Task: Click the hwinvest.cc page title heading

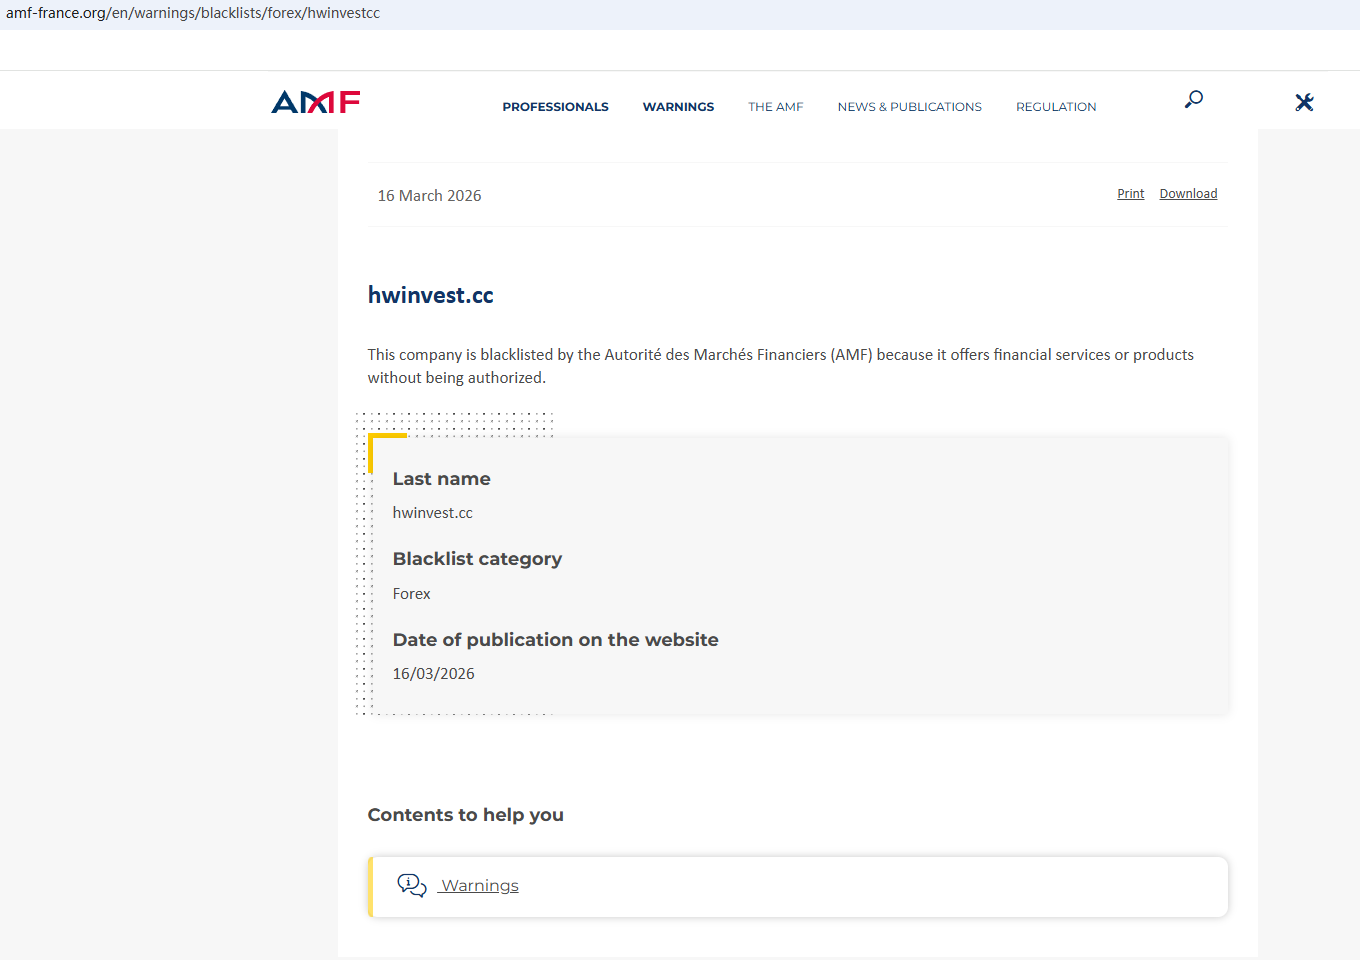Action: click(x=430, y=295)
